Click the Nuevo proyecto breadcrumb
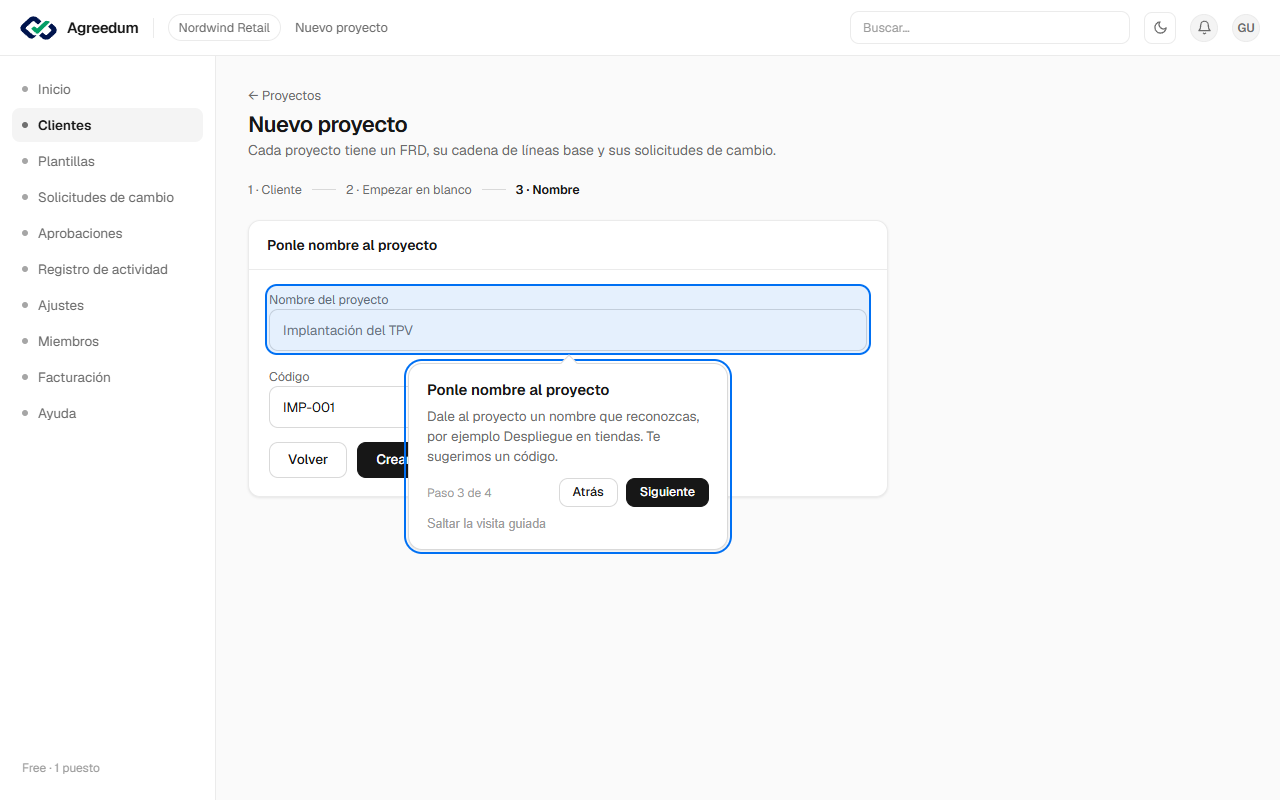The height and width of the screenshot is (800, 1280). [341, 28]
